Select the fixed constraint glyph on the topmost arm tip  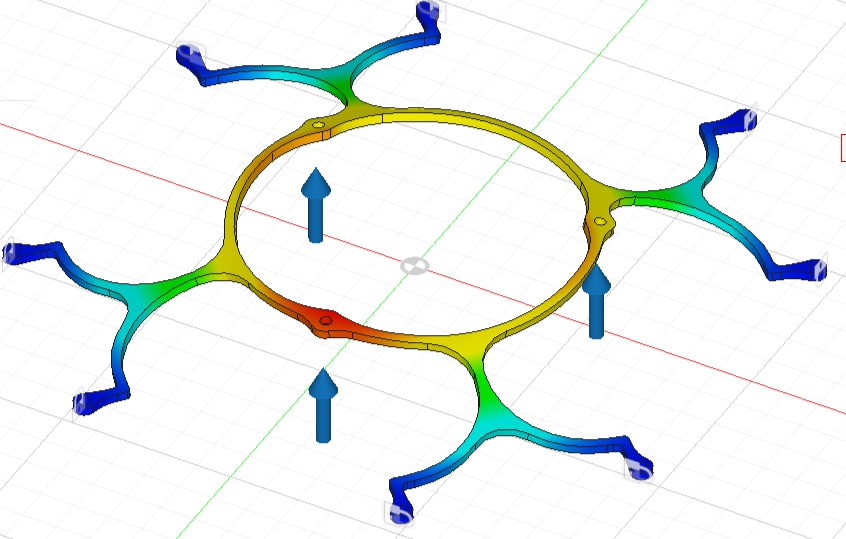pos(429,10)
